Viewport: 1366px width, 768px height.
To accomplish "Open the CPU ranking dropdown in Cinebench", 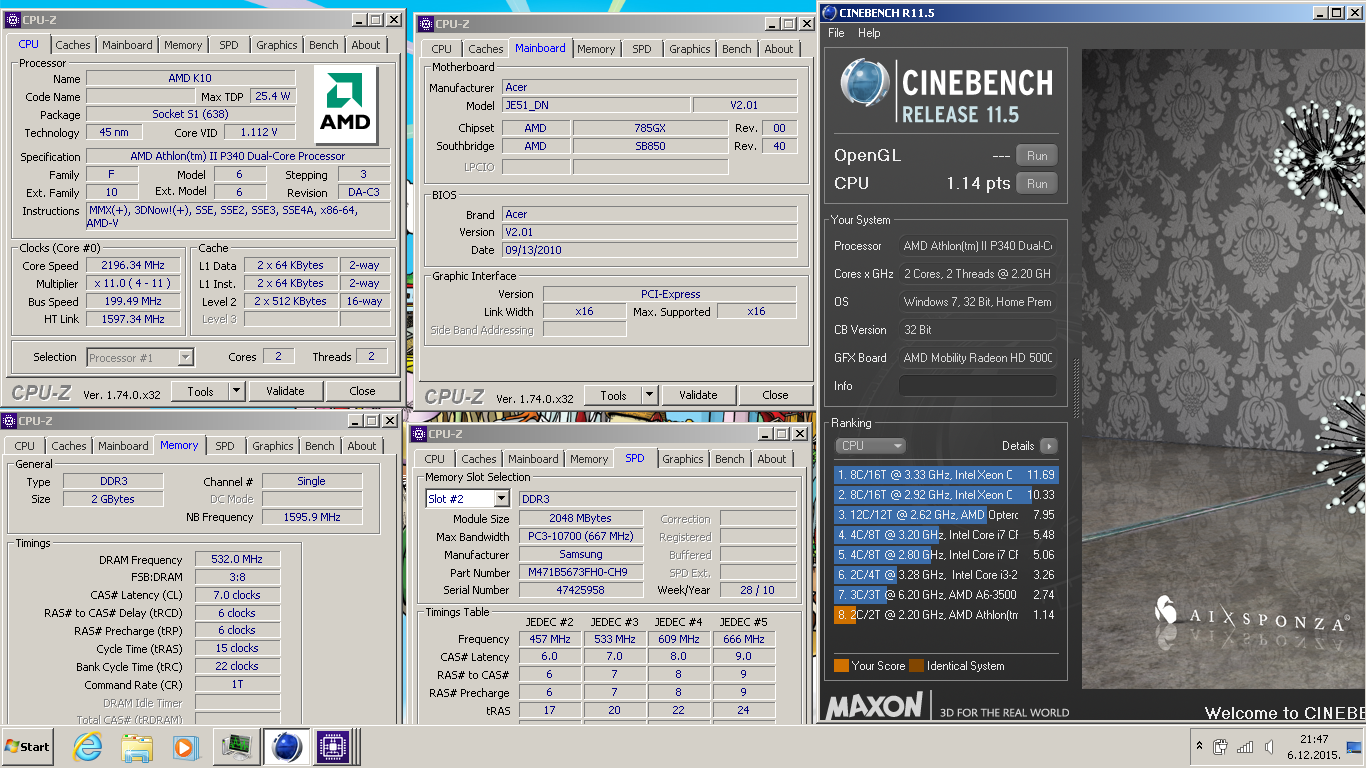I will point(870,446).
